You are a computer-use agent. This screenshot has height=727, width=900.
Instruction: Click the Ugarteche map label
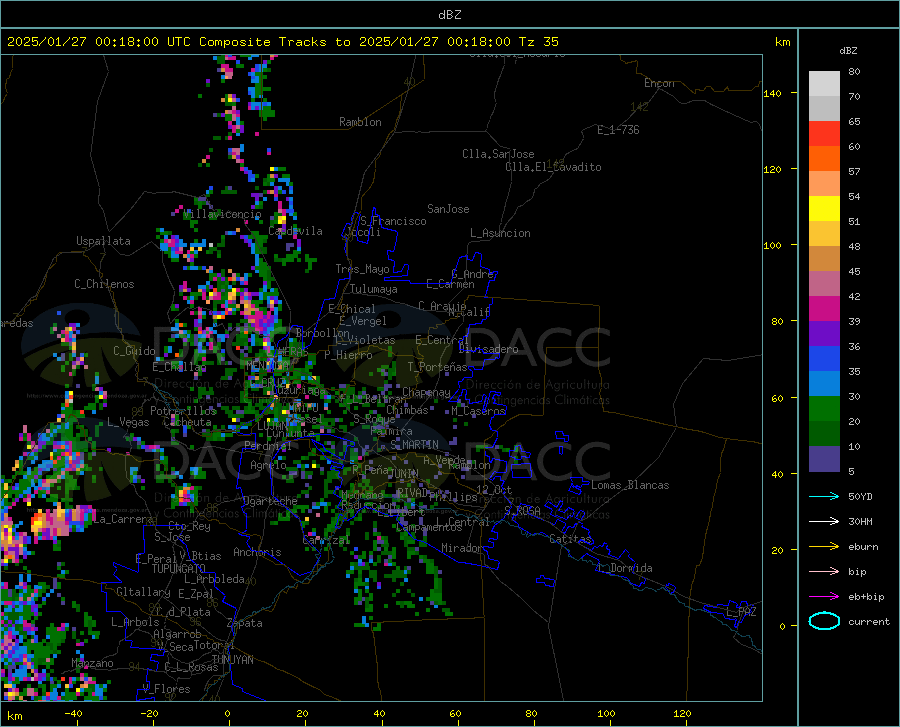(x=270, y=501)
